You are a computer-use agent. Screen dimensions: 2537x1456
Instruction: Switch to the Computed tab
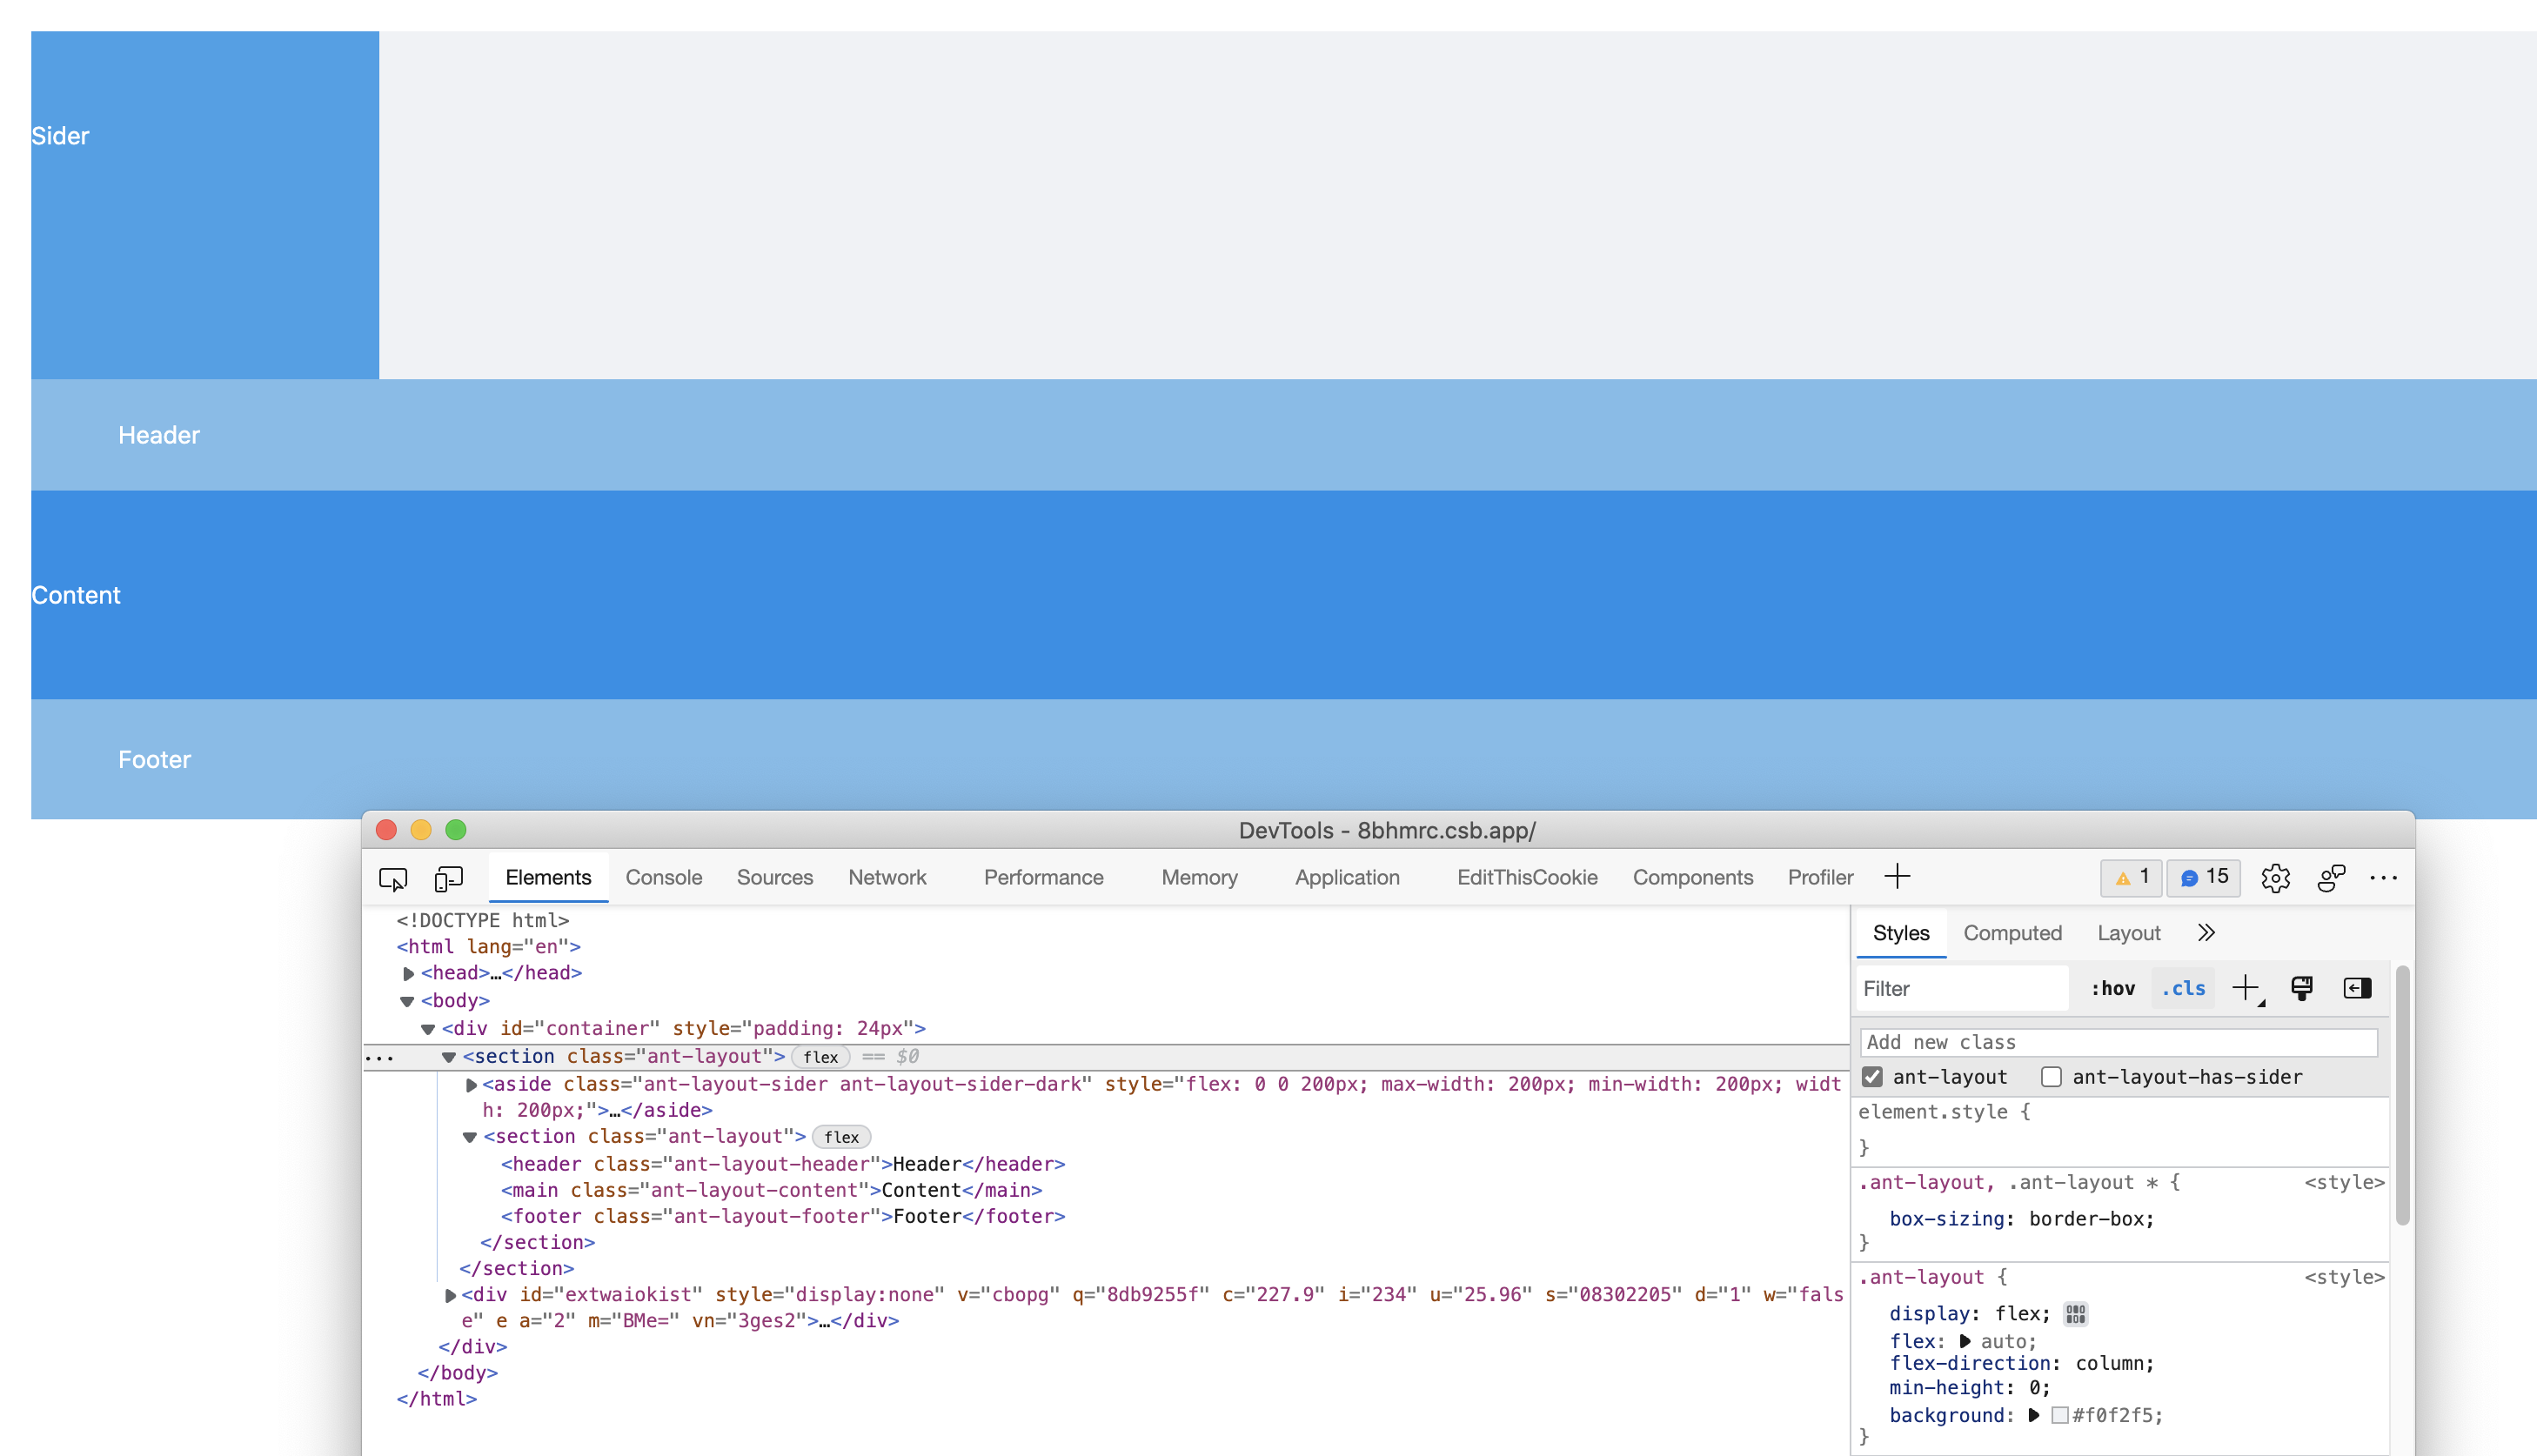click(2013, 932)
